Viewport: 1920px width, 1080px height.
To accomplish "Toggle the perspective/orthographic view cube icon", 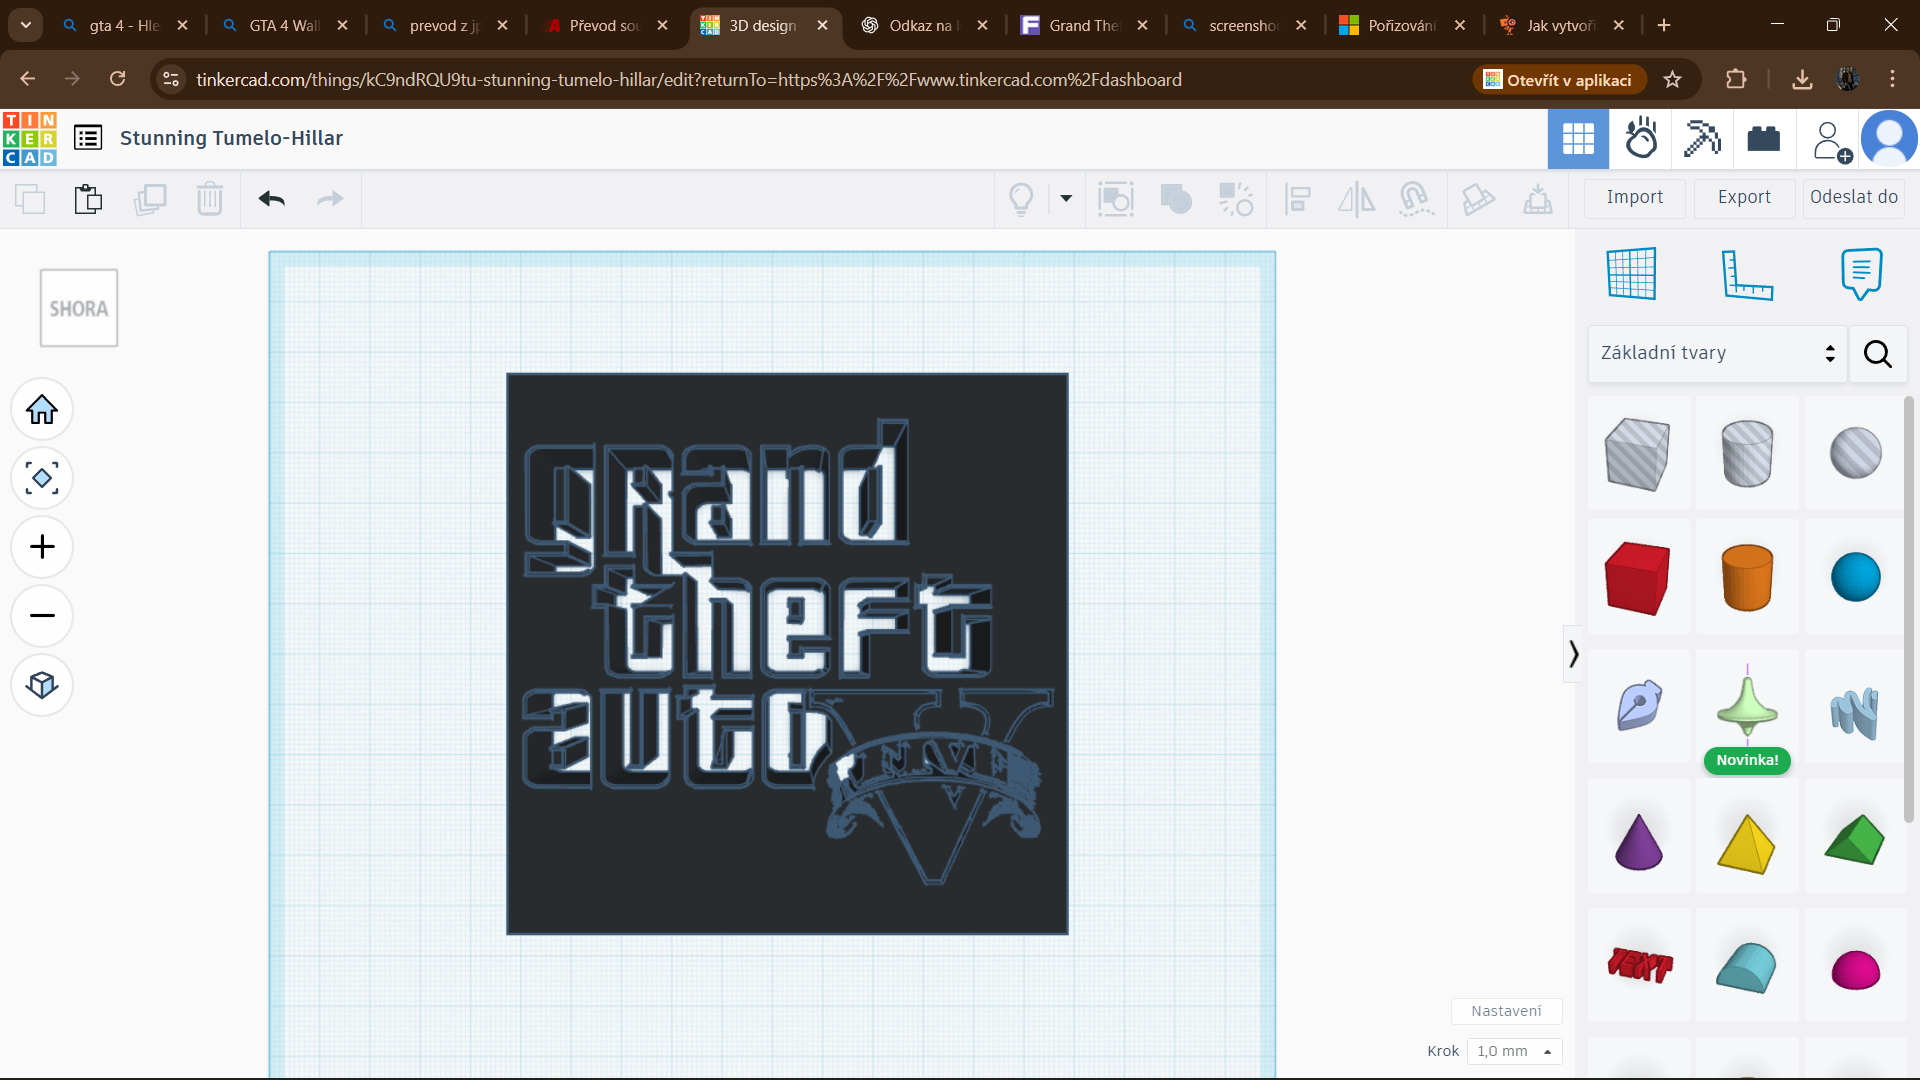I will (x=42, y=685).
